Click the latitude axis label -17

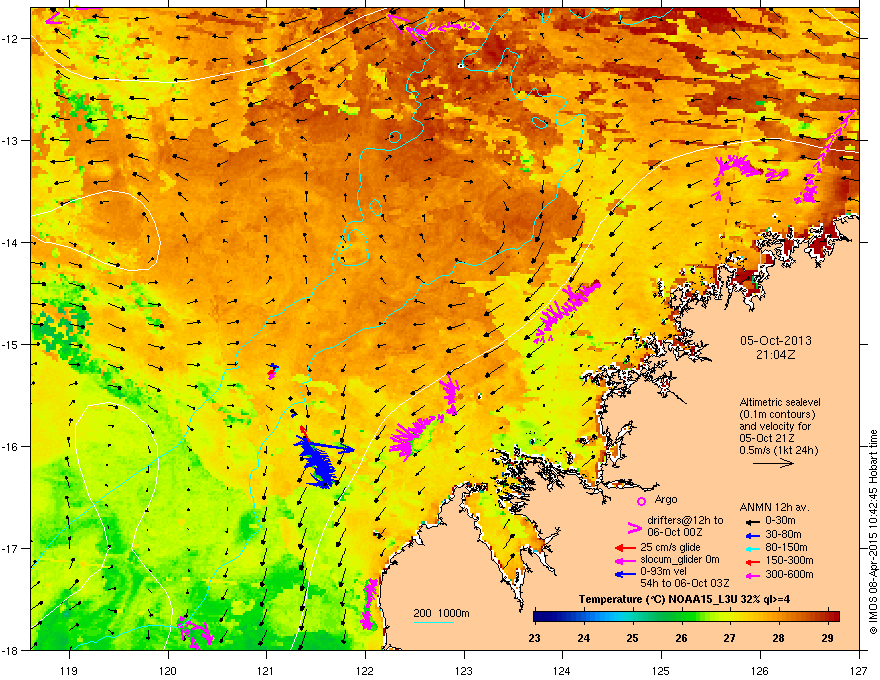12,548
